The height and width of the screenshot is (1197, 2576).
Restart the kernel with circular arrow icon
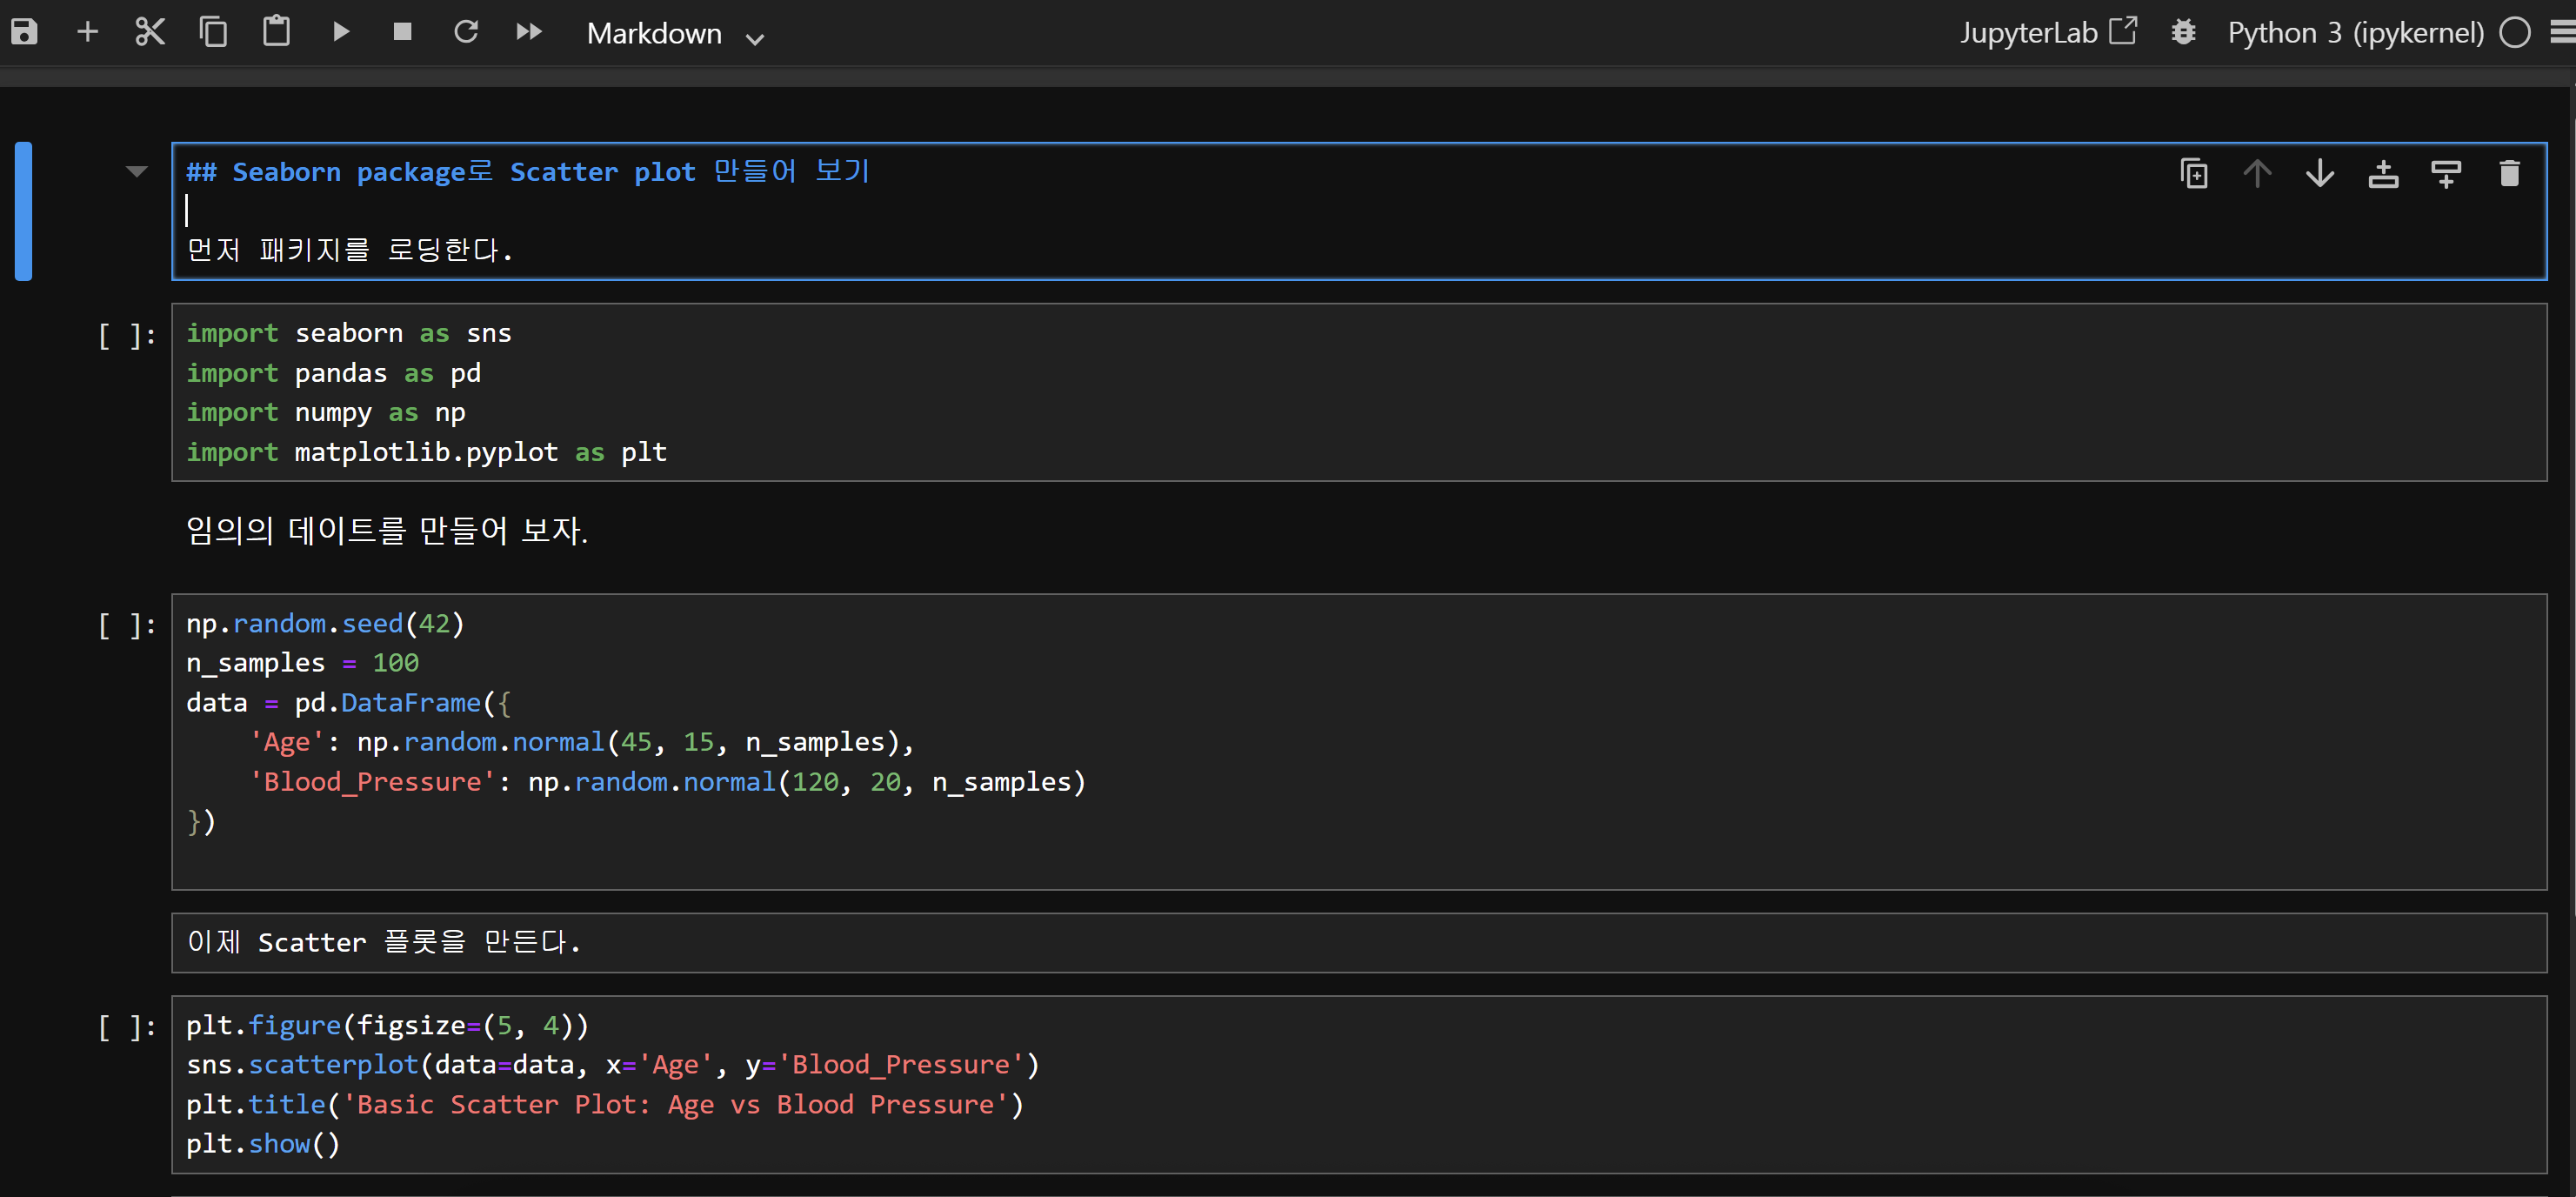click(x=466, y=32)
